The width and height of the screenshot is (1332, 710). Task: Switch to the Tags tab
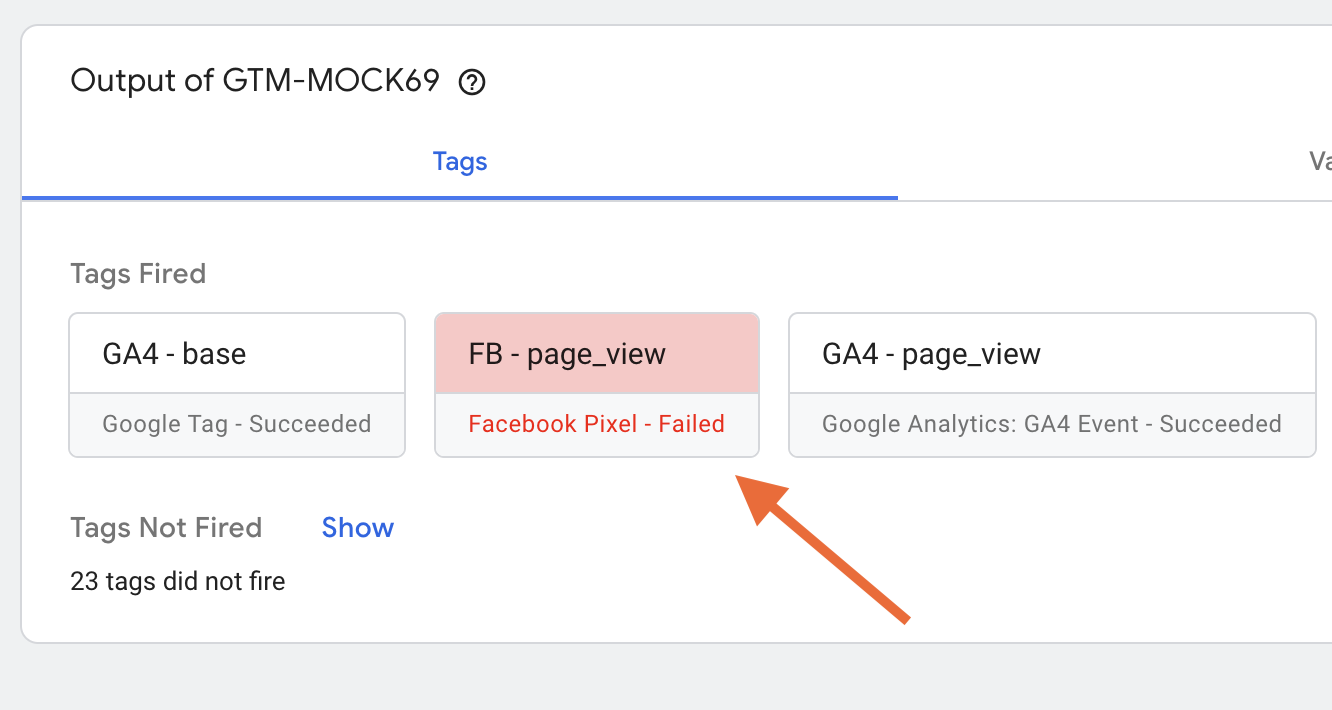tap(459, 161)
